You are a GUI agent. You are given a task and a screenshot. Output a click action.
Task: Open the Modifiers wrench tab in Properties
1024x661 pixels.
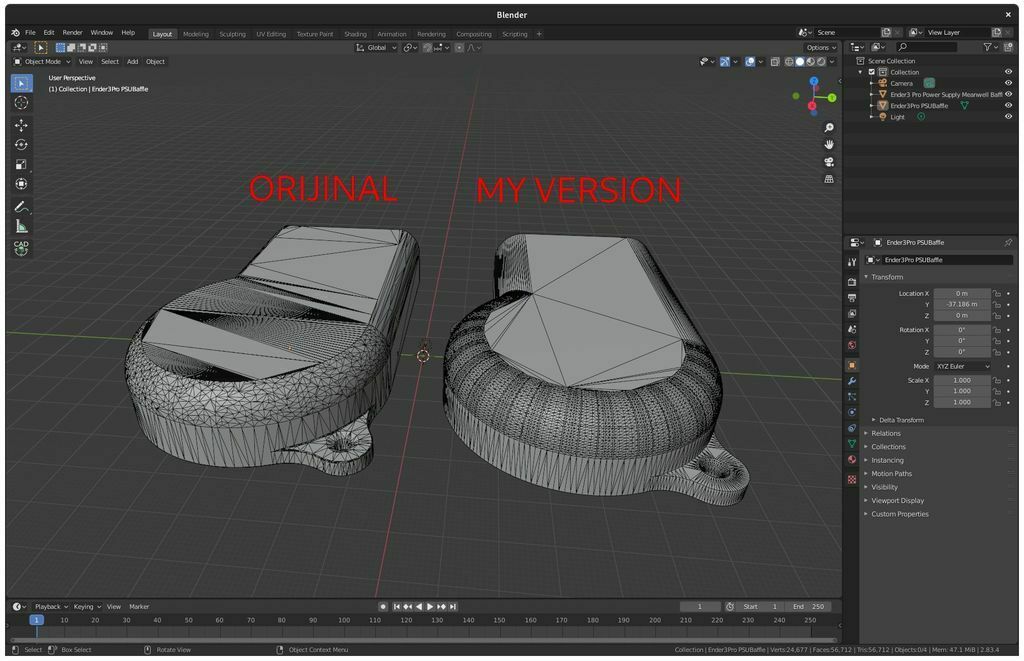tap(852, 381)
